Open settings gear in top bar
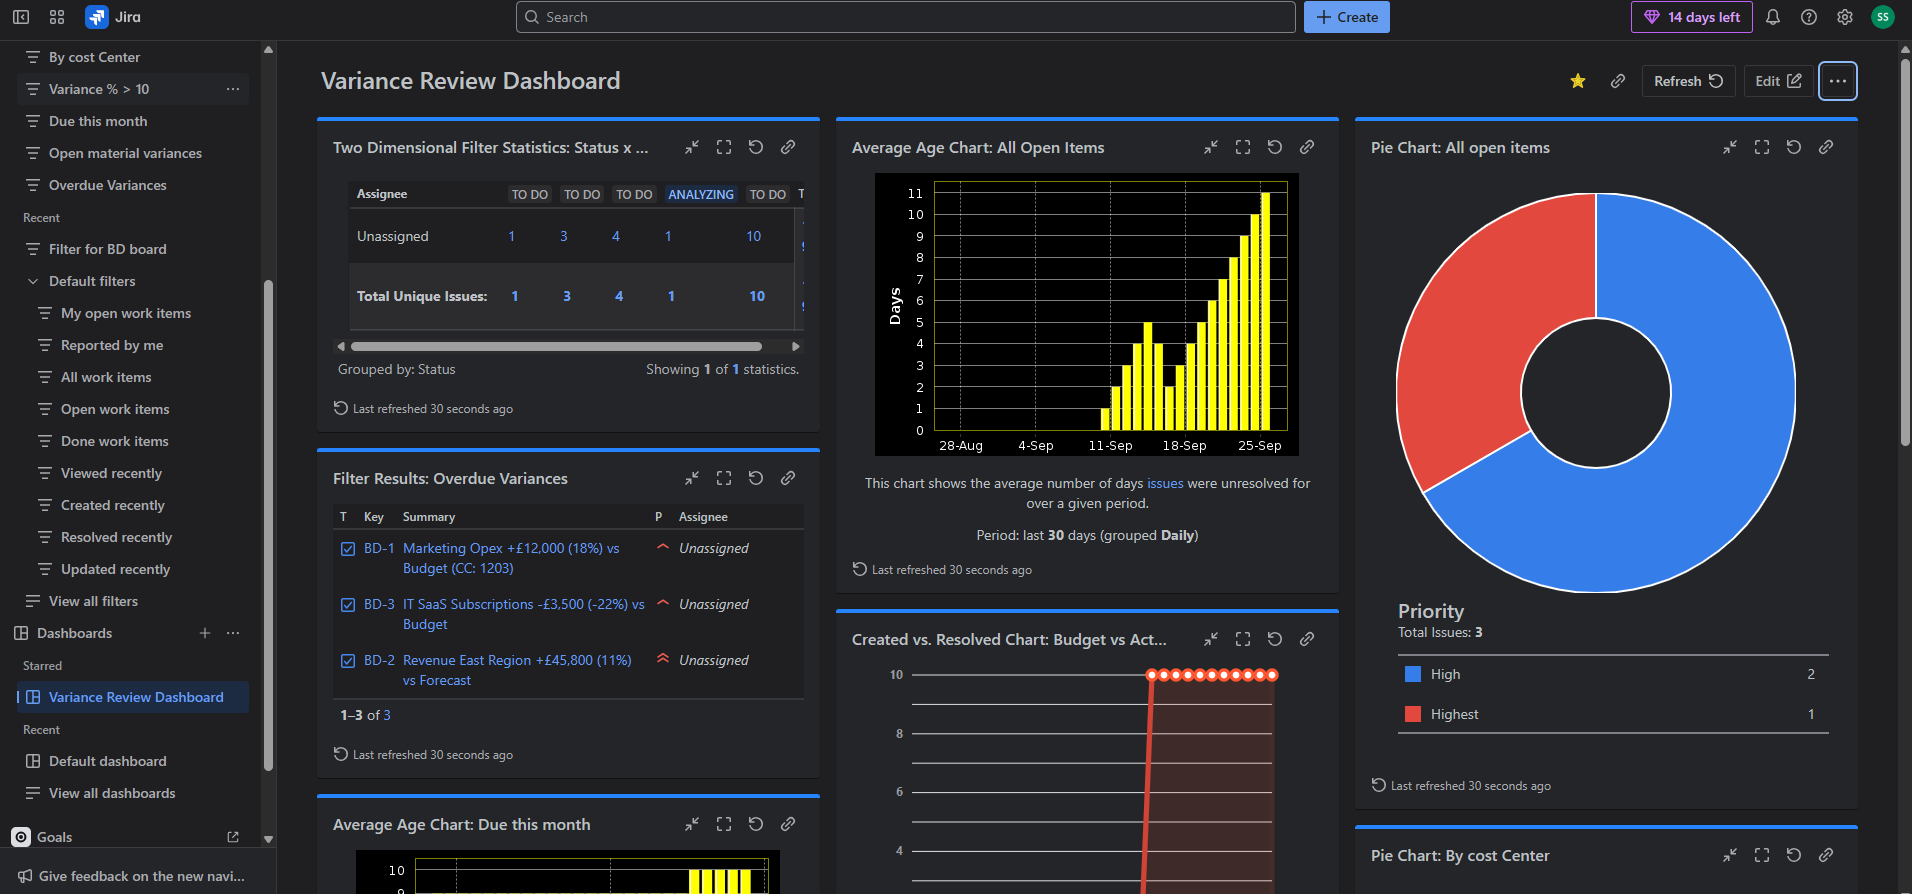Image resolution: width=1912 pixels, height=894 pixels. pos(1845,17)
